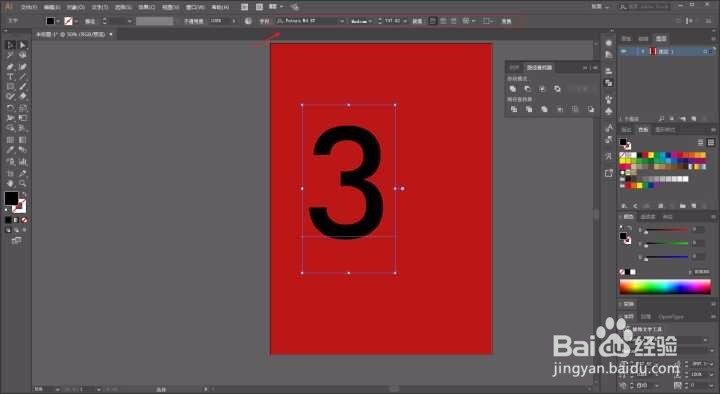Open the font family dropdown
The width and height of the screenshot is (720, 394).
pos(342,21)
